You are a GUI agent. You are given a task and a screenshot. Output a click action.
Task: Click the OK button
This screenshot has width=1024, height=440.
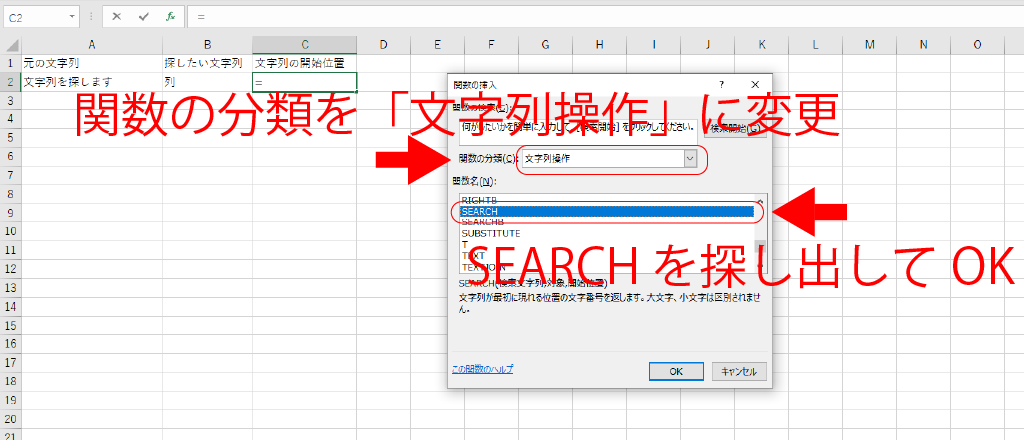point(677,370)
